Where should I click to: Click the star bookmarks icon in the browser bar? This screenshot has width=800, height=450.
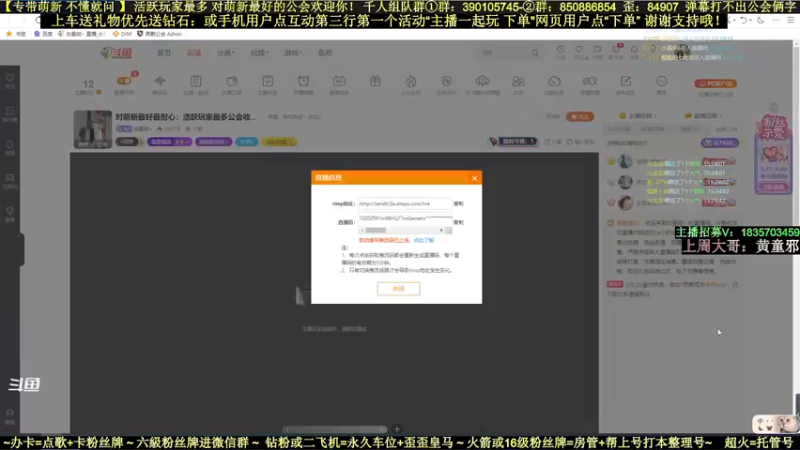click(x=9, y=34)
